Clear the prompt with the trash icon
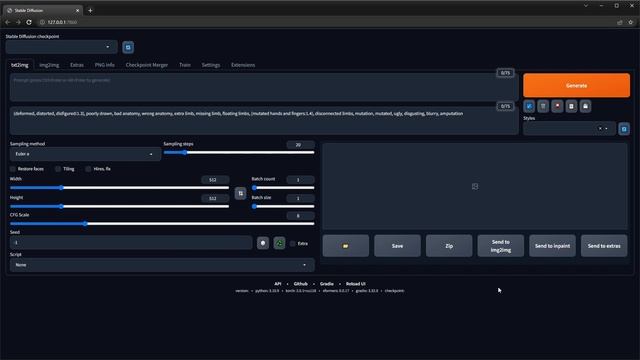The image size is (640, 360). coord(543,106)
